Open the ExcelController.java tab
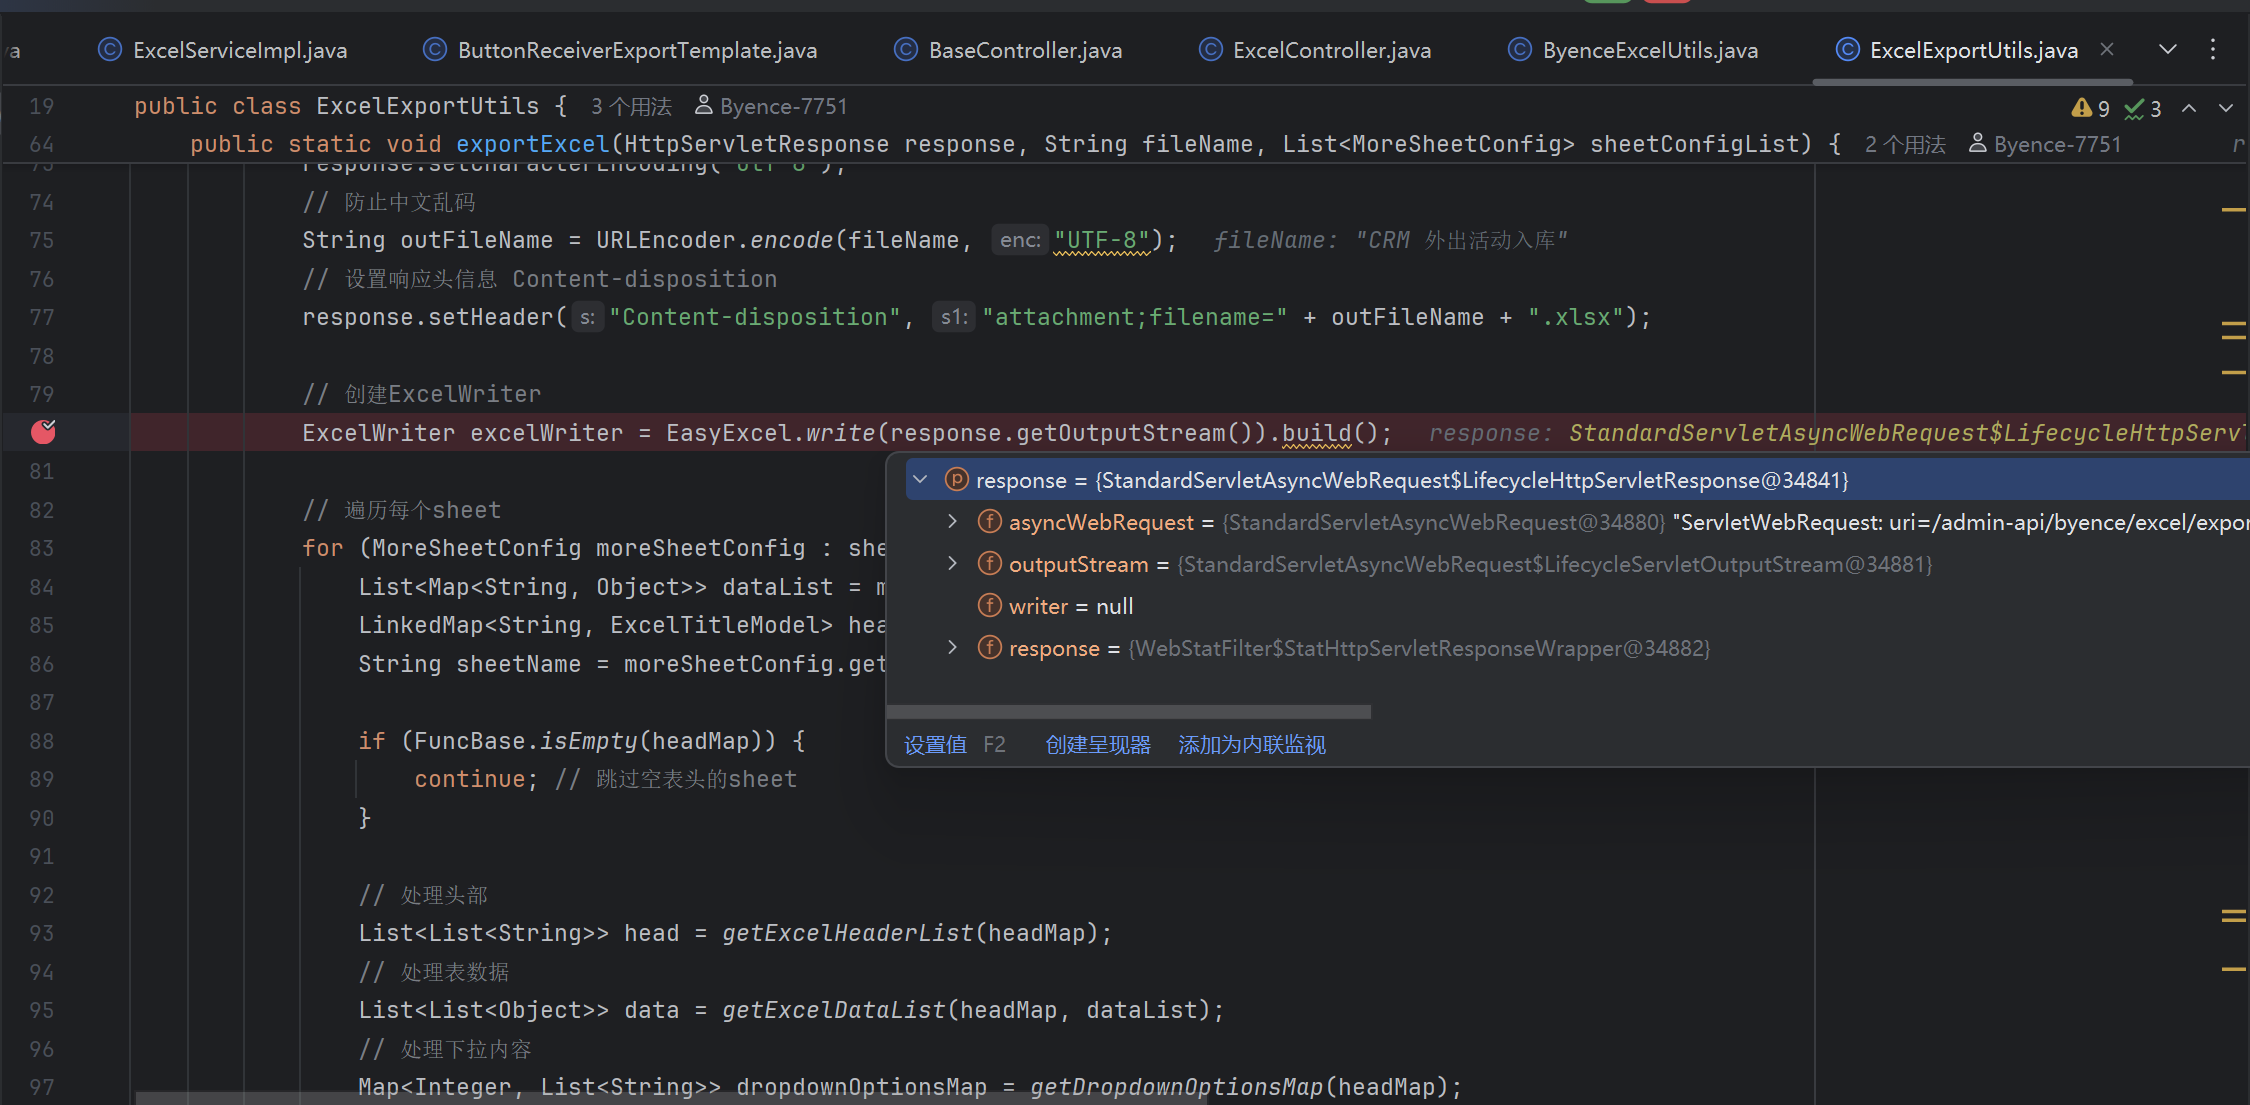This screenshot has height=1105, width=2250. (1331, 50)
